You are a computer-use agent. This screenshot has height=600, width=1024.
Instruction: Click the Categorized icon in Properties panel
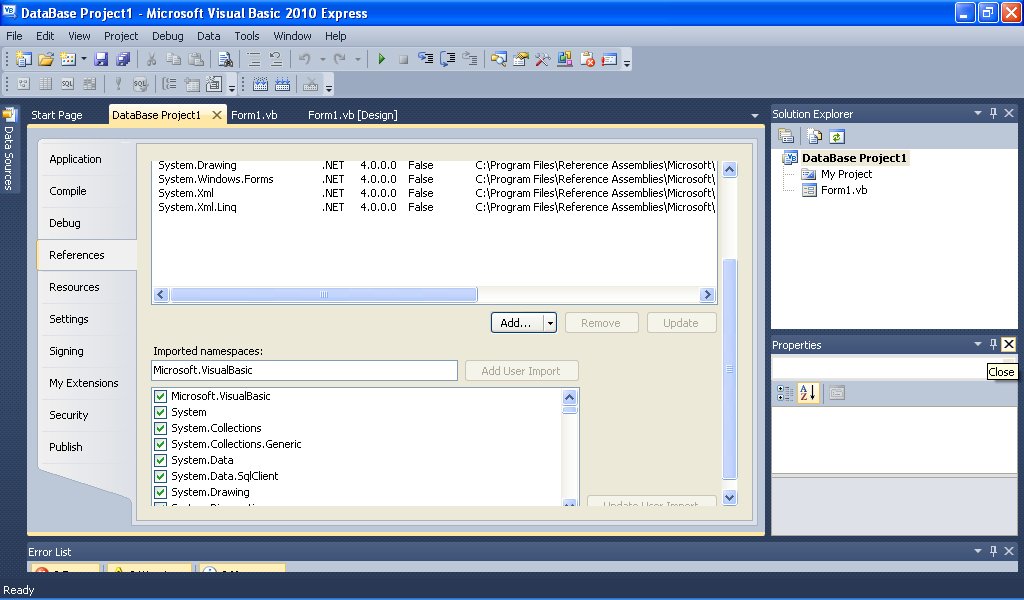(x=785, y=393)
